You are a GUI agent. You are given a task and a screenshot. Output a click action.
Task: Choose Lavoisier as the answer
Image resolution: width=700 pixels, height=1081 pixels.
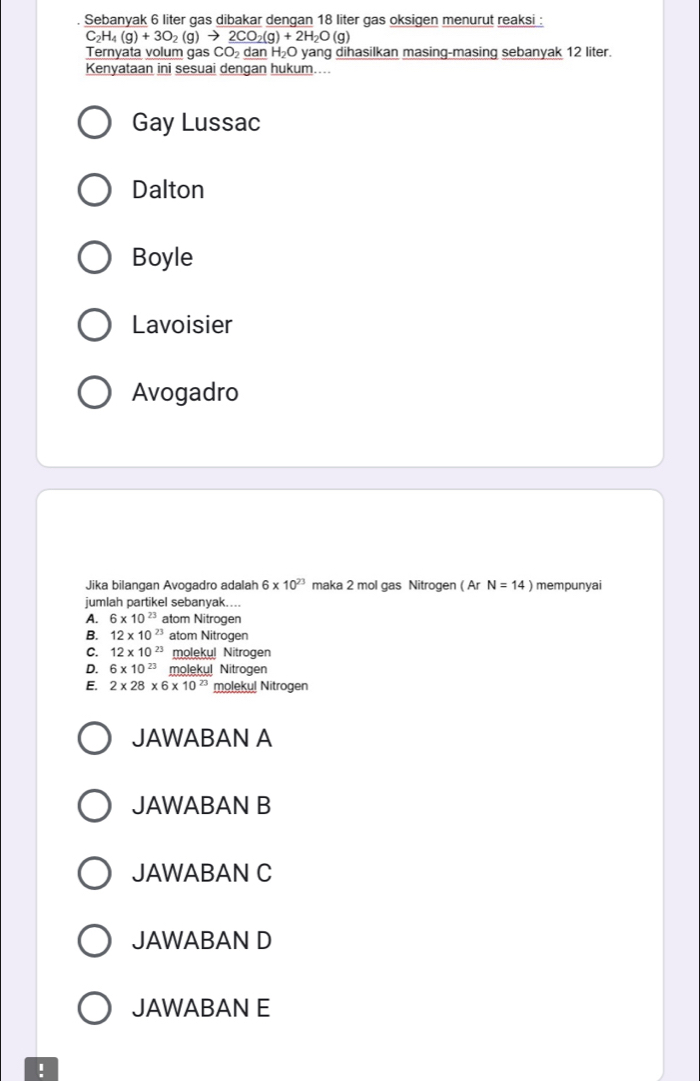click(x=94, y=325)
